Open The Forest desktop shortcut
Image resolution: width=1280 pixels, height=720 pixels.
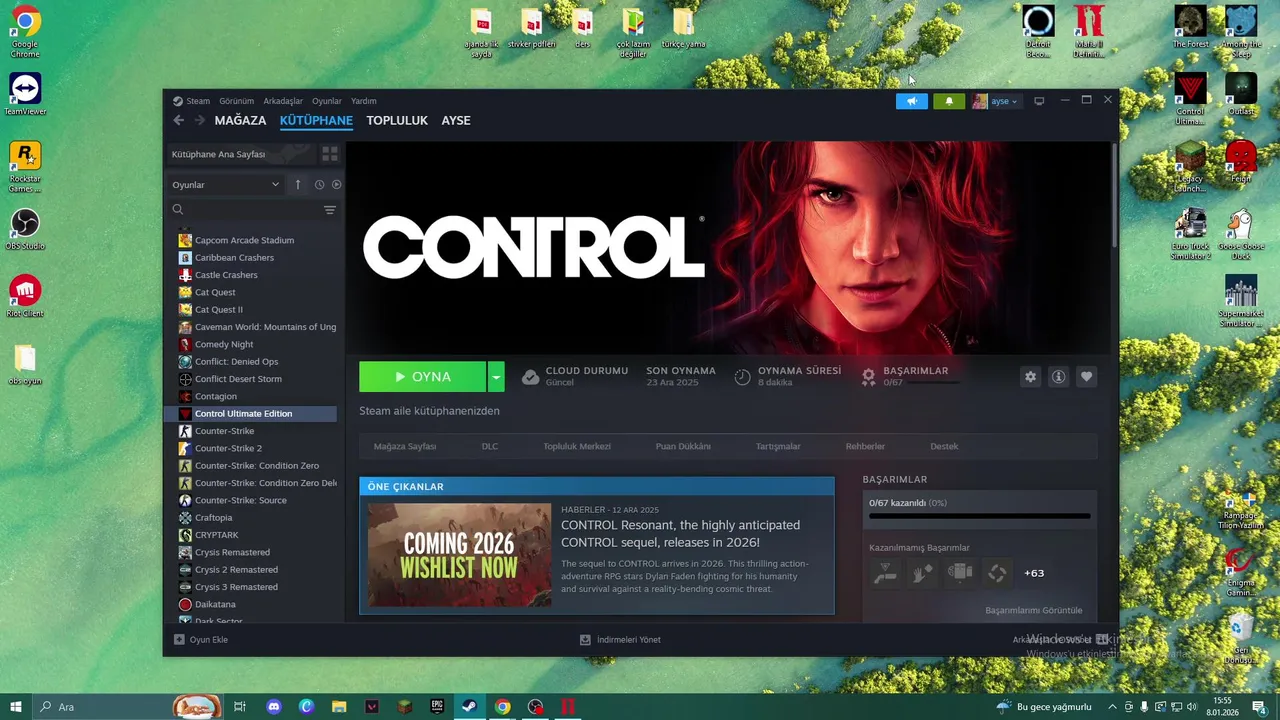pyautogui.click(x=1190, y=27)
